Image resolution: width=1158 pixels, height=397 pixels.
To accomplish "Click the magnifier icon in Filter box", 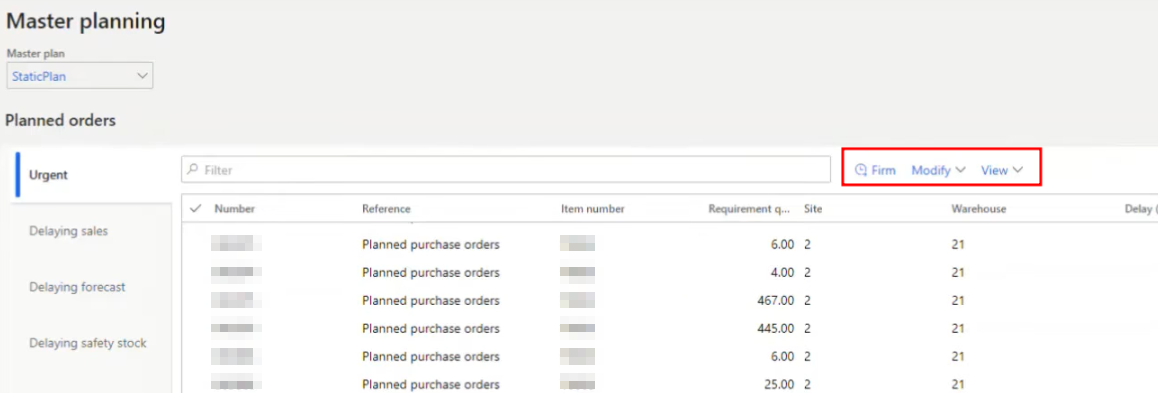I will coord(193,169).
